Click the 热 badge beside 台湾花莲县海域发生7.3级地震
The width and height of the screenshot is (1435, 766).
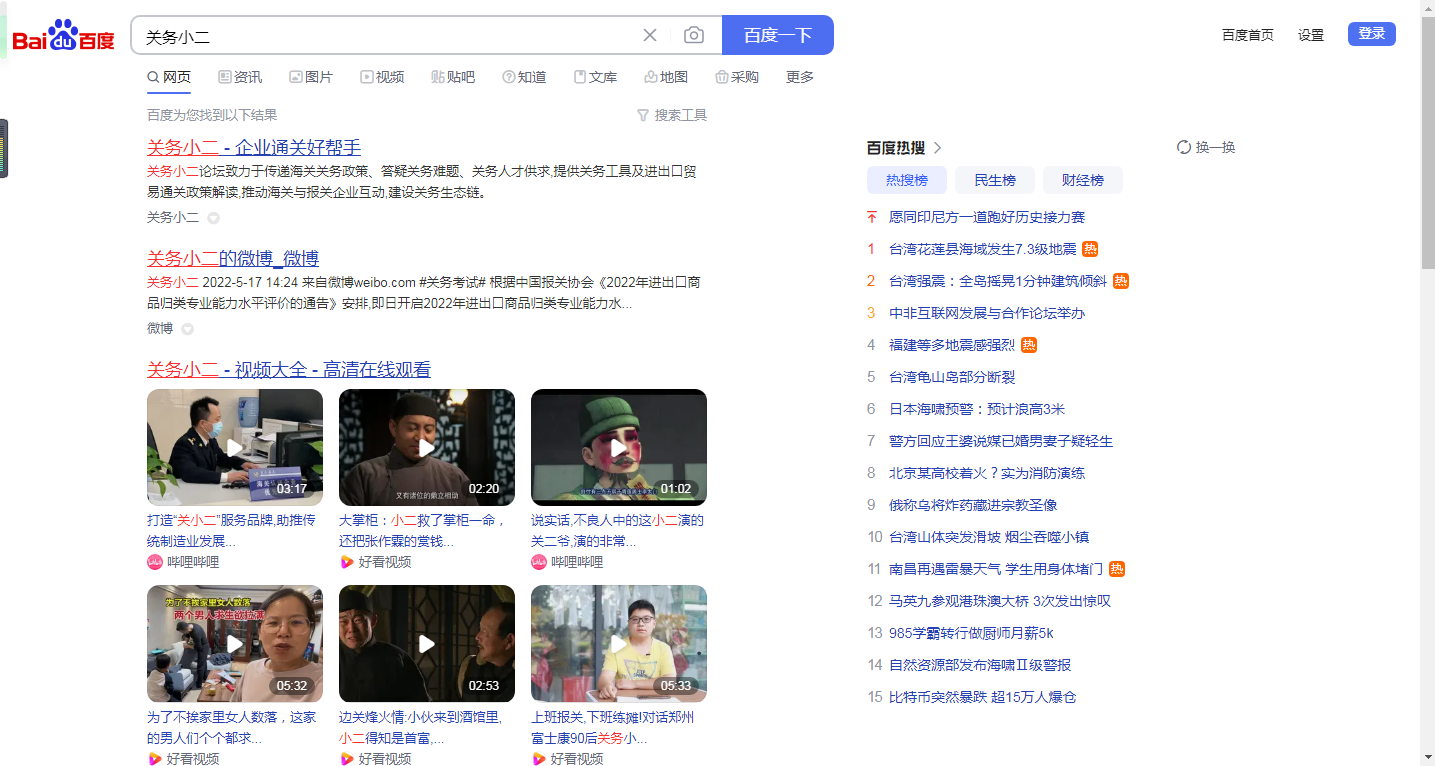[x=1090, y=249]
